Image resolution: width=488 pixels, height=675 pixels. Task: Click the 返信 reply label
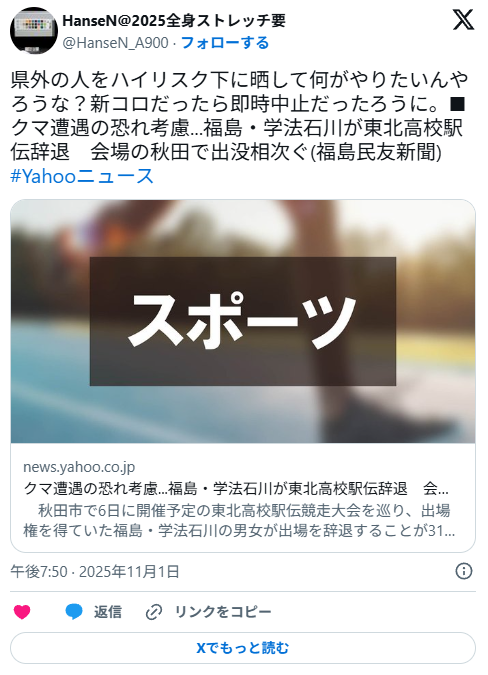click(108, 612)
